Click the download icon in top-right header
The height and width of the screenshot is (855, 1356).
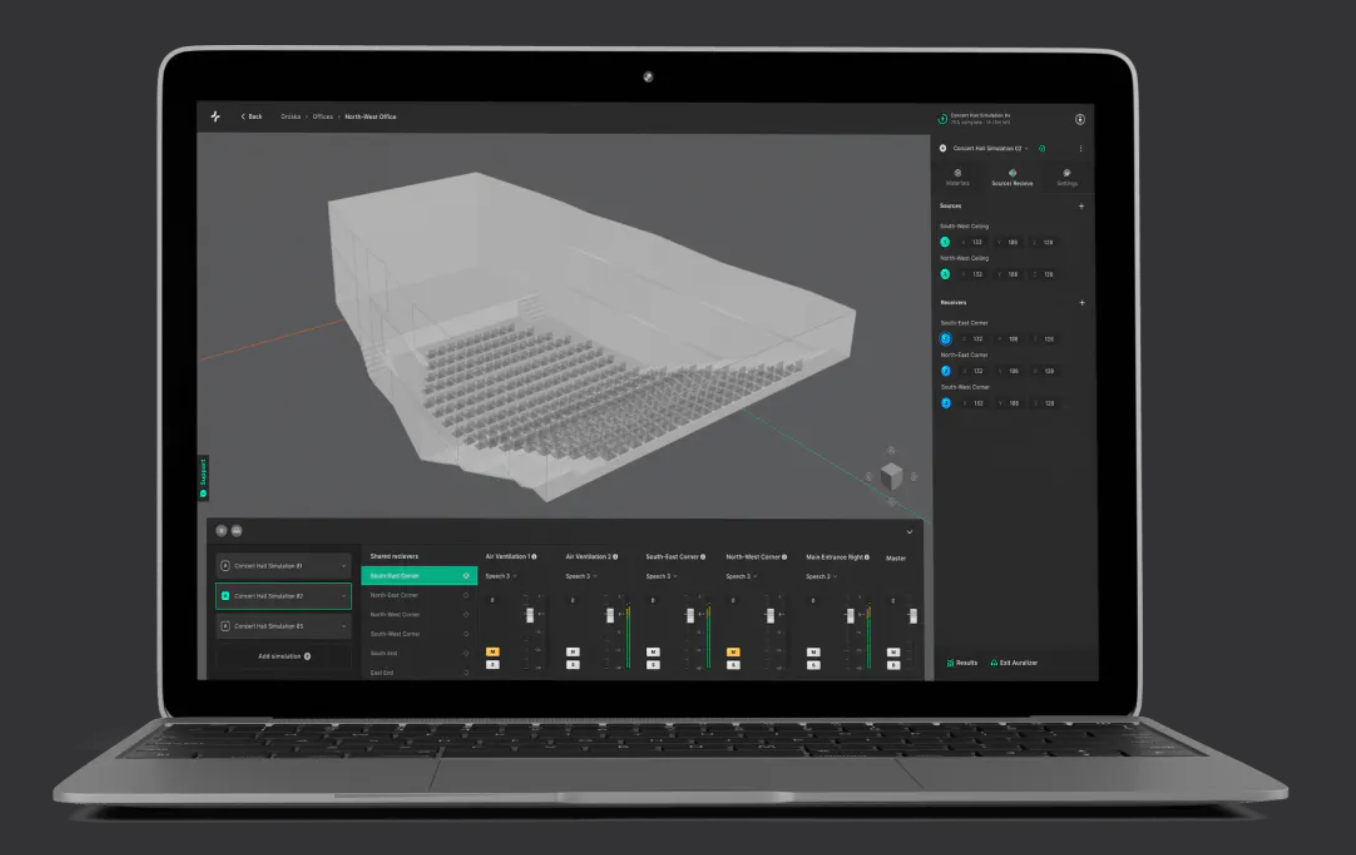(1080, 120)
